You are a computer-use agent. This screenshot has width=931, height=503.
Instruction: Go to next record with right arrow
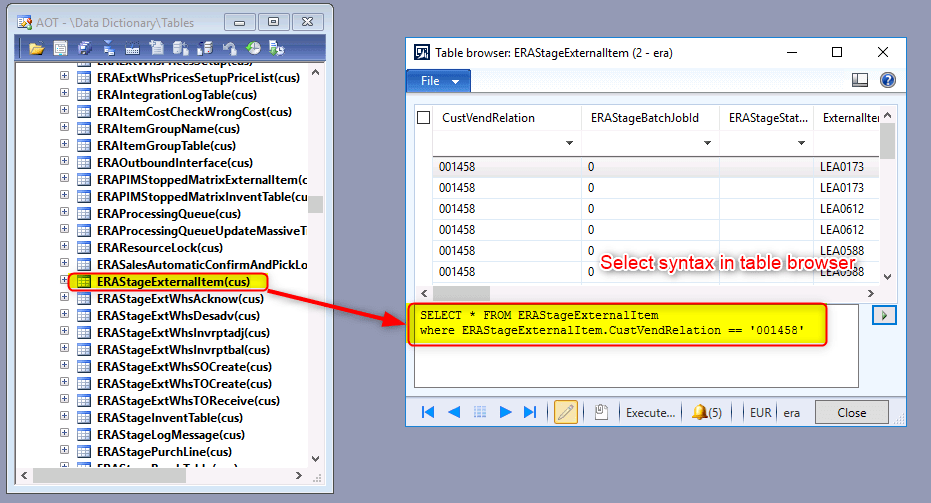pos(505,412)
